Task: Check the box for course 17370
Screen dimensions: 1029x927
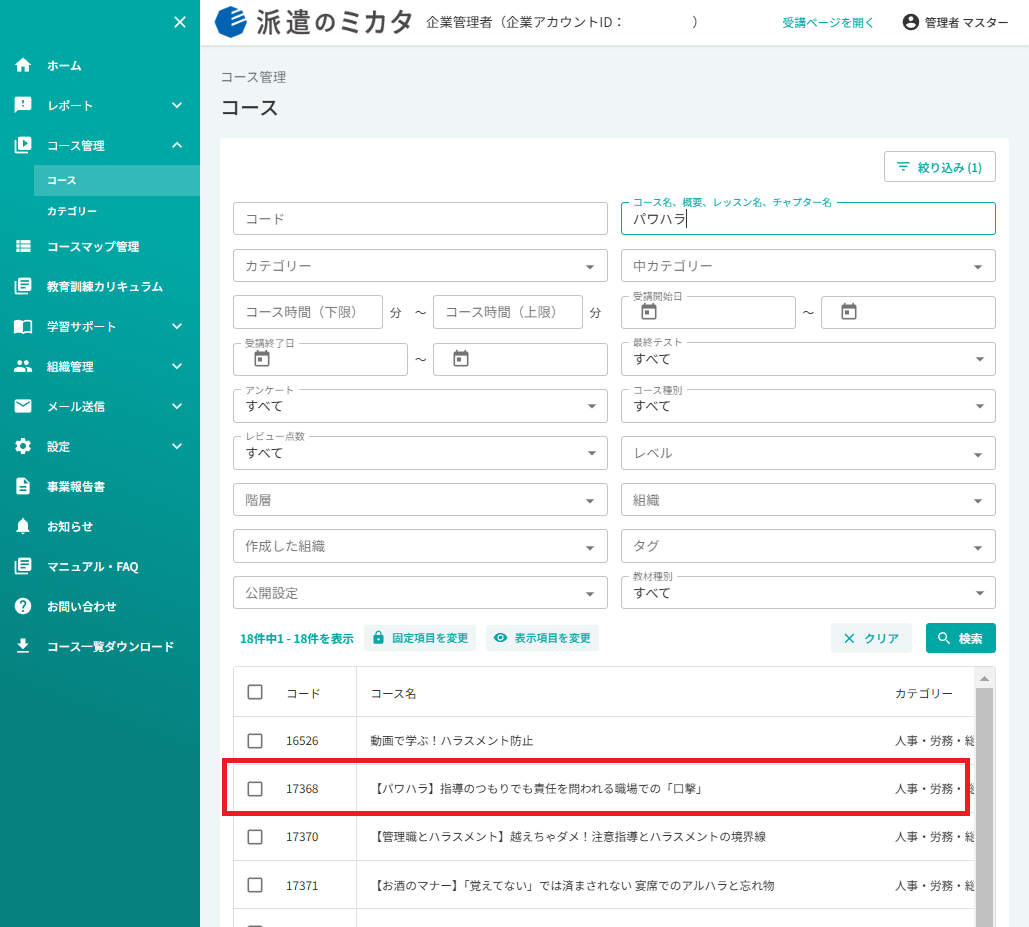Action: [x=255, y=836]
